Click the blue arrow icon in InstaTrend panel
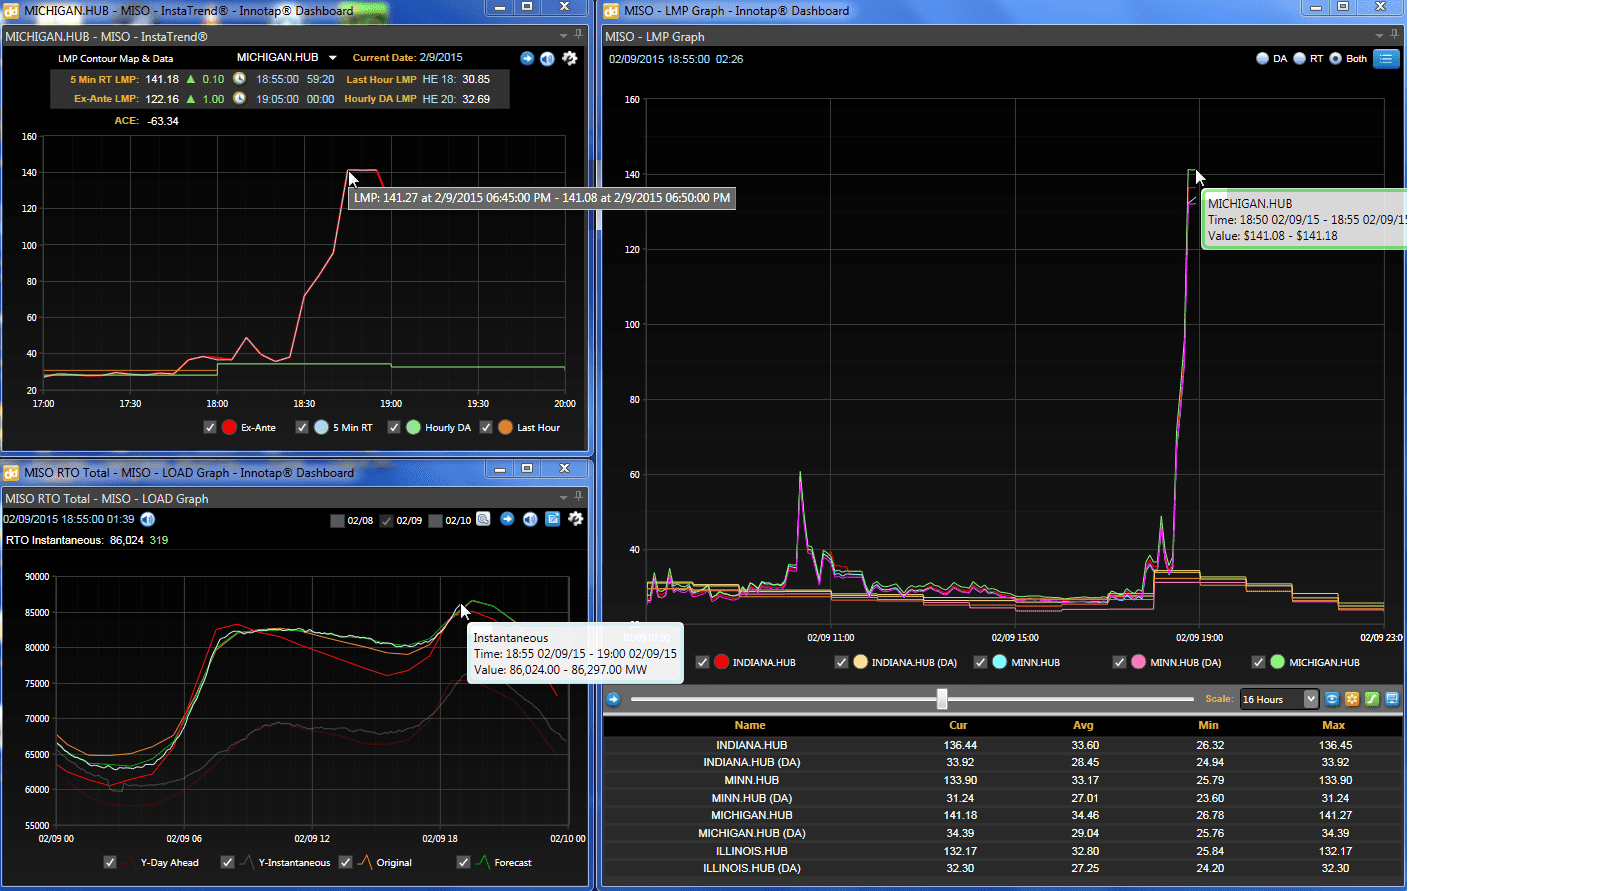 [x=527, y=58]
